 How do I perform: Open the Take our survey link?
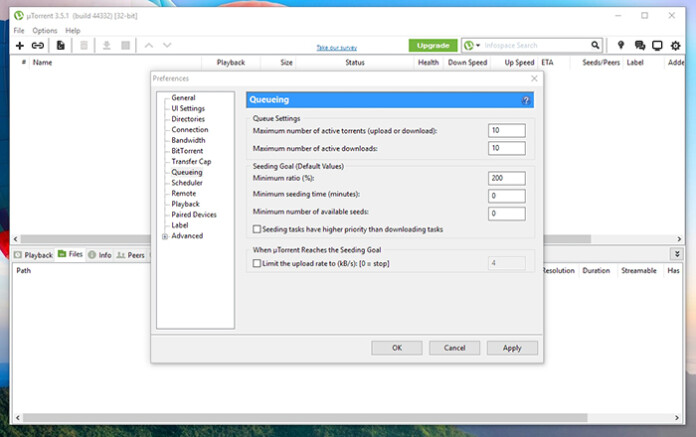(x=336, y=47)
